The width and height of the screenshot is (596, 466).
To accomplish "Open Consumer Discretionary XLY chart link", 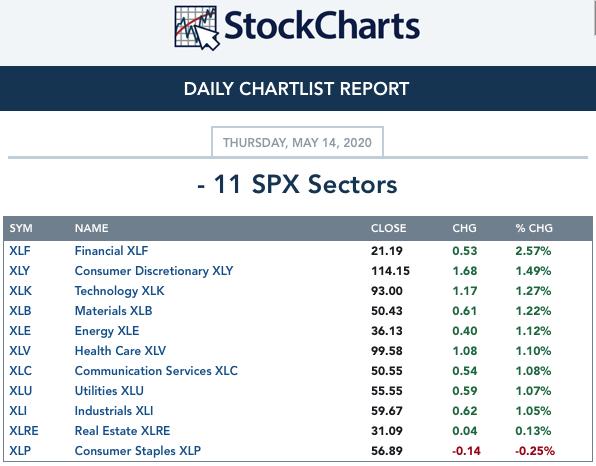I will pos(154,271).
